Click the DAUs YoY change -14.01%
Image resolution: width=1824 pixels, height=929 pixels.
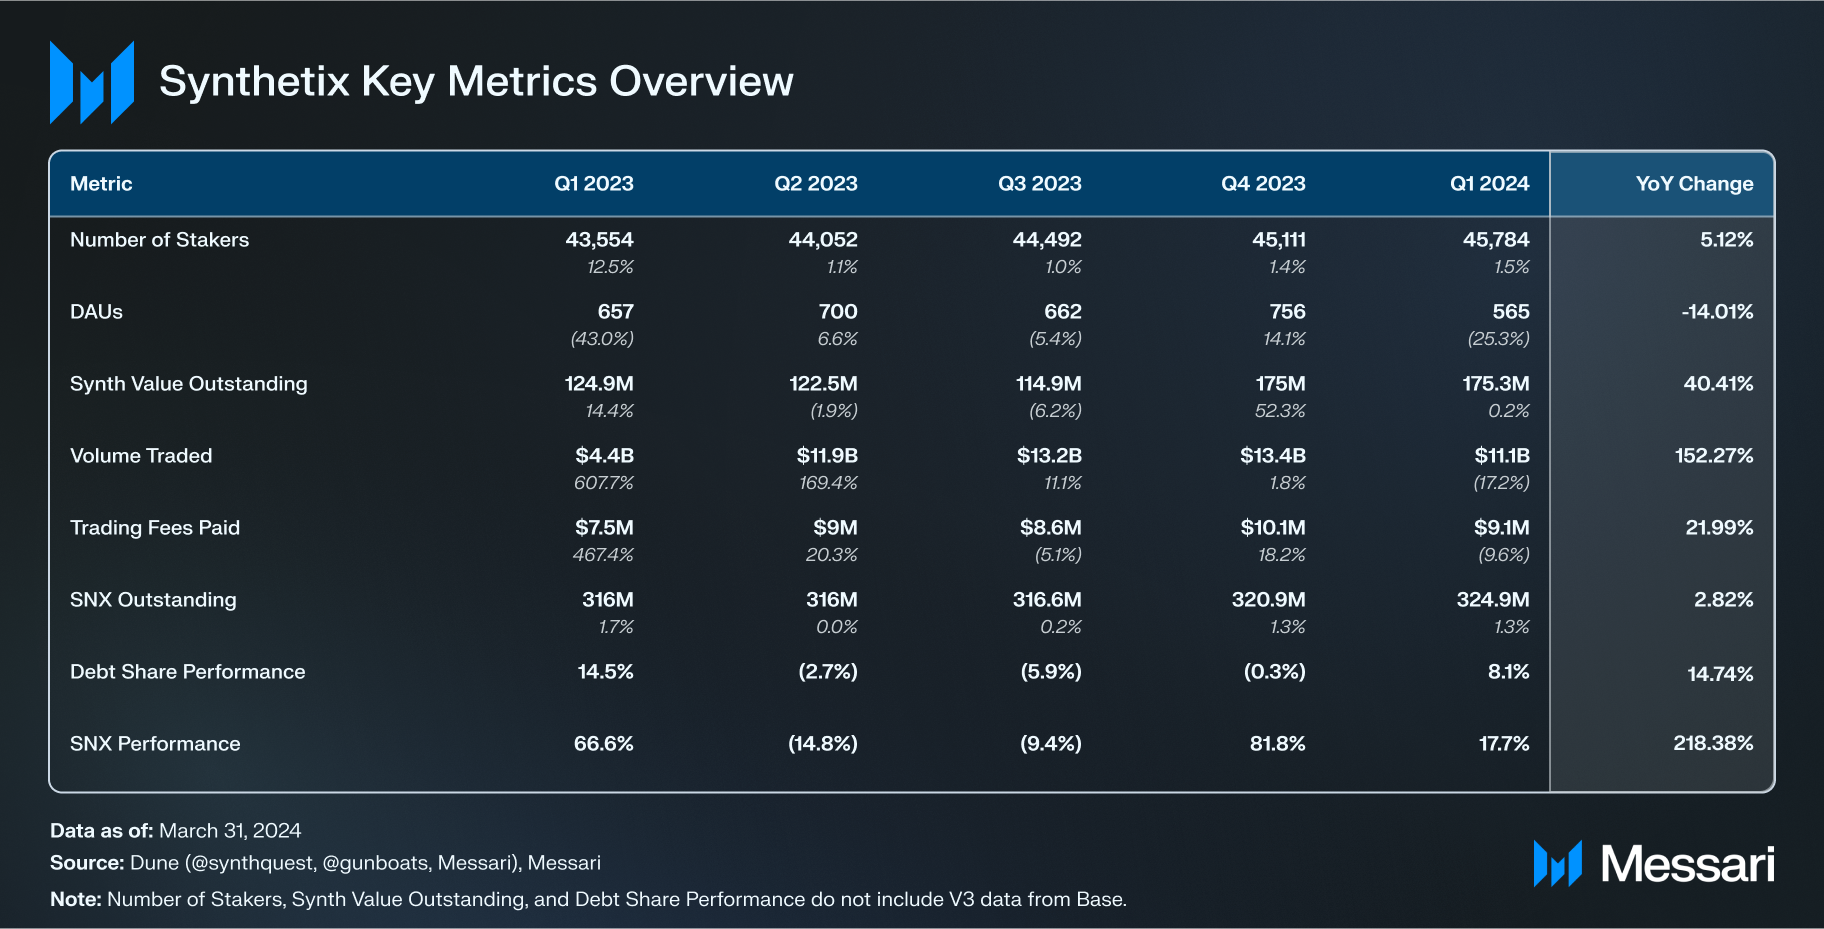click(x=1718, y=312)
